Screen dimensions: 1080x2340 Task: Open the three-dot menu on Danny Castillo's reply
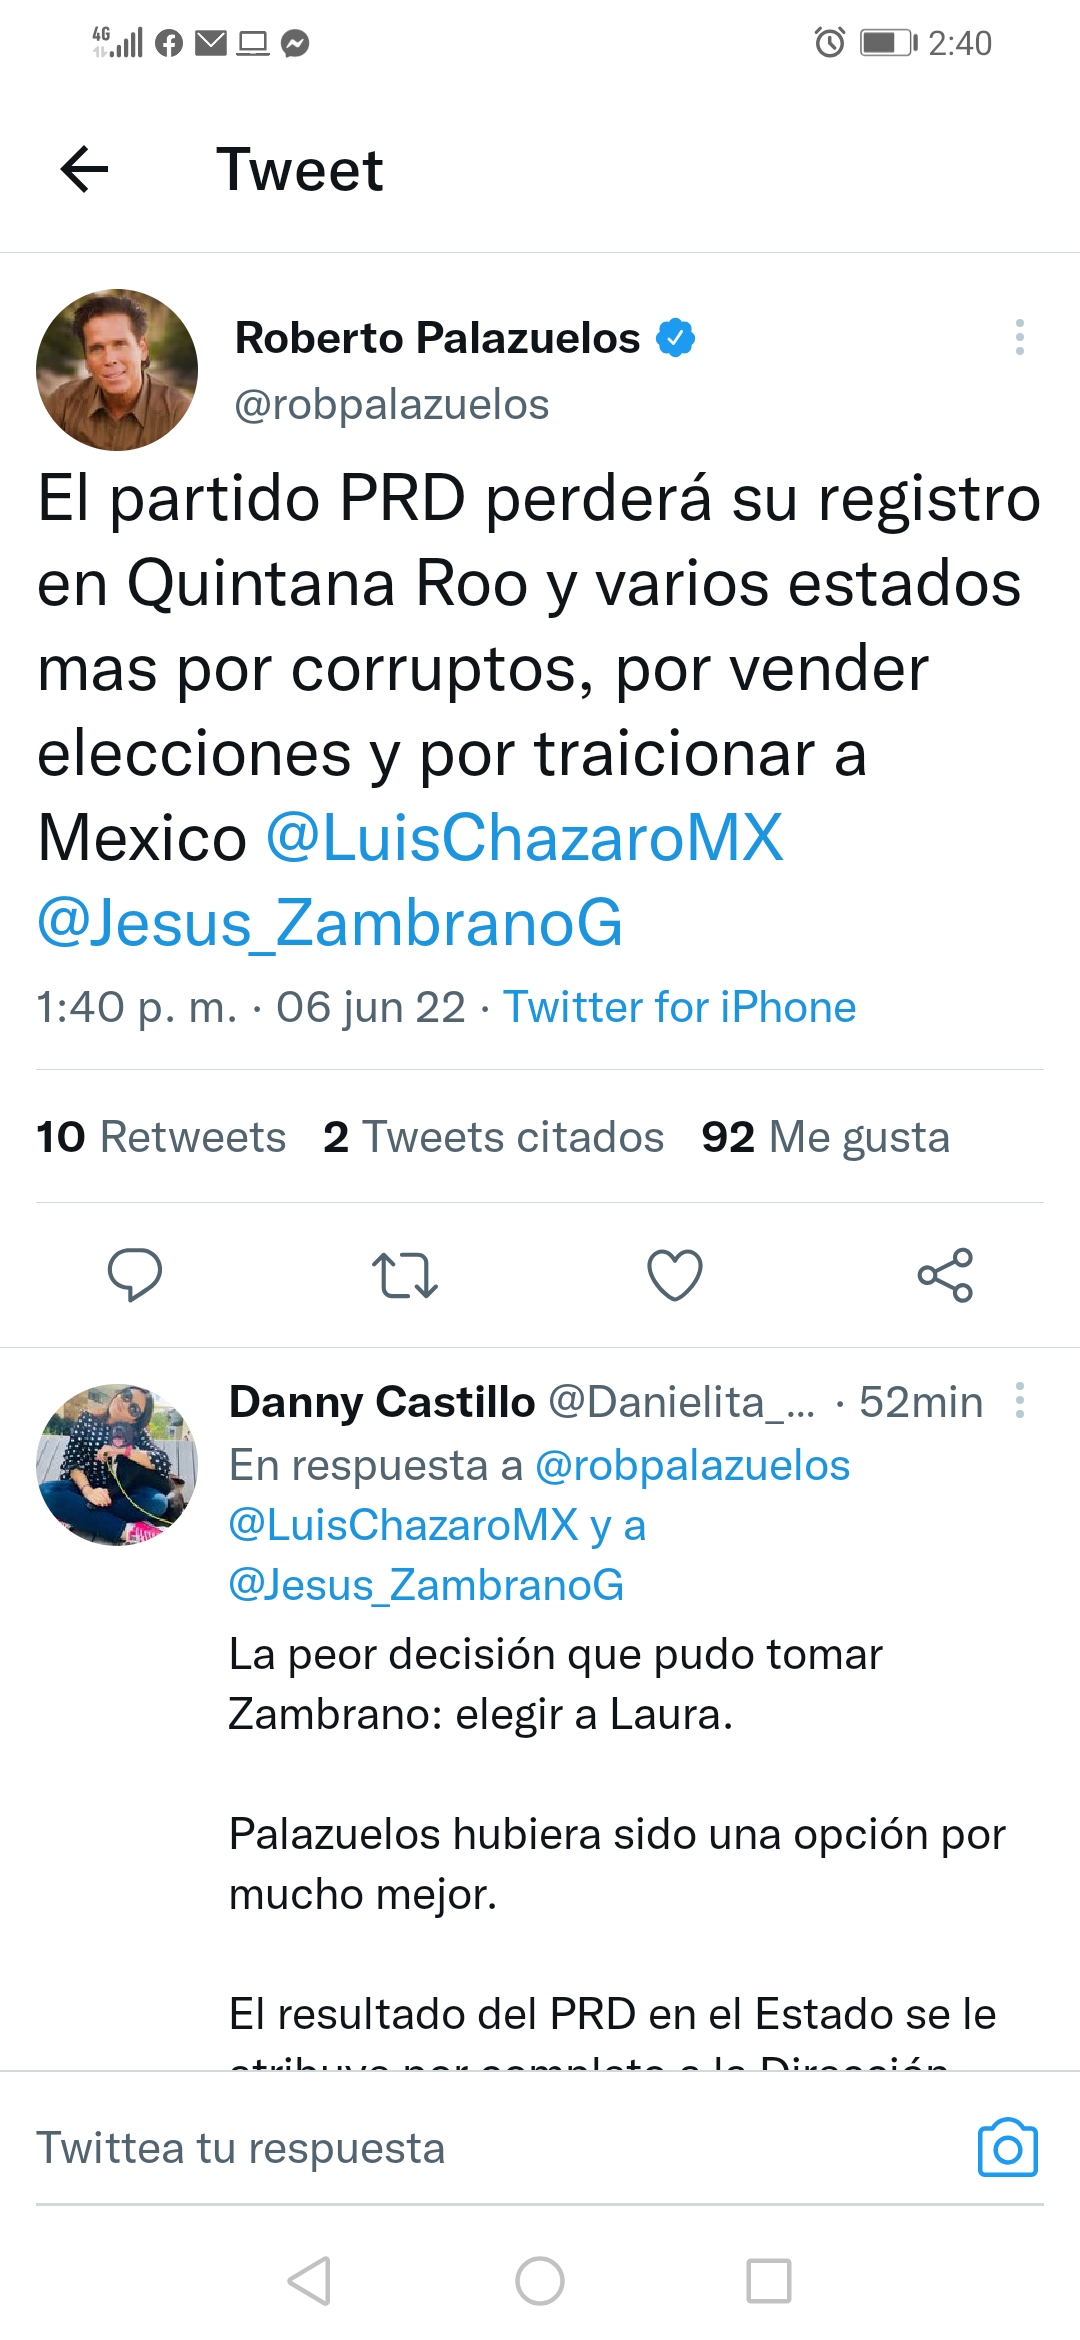tap(1020, 1400)
